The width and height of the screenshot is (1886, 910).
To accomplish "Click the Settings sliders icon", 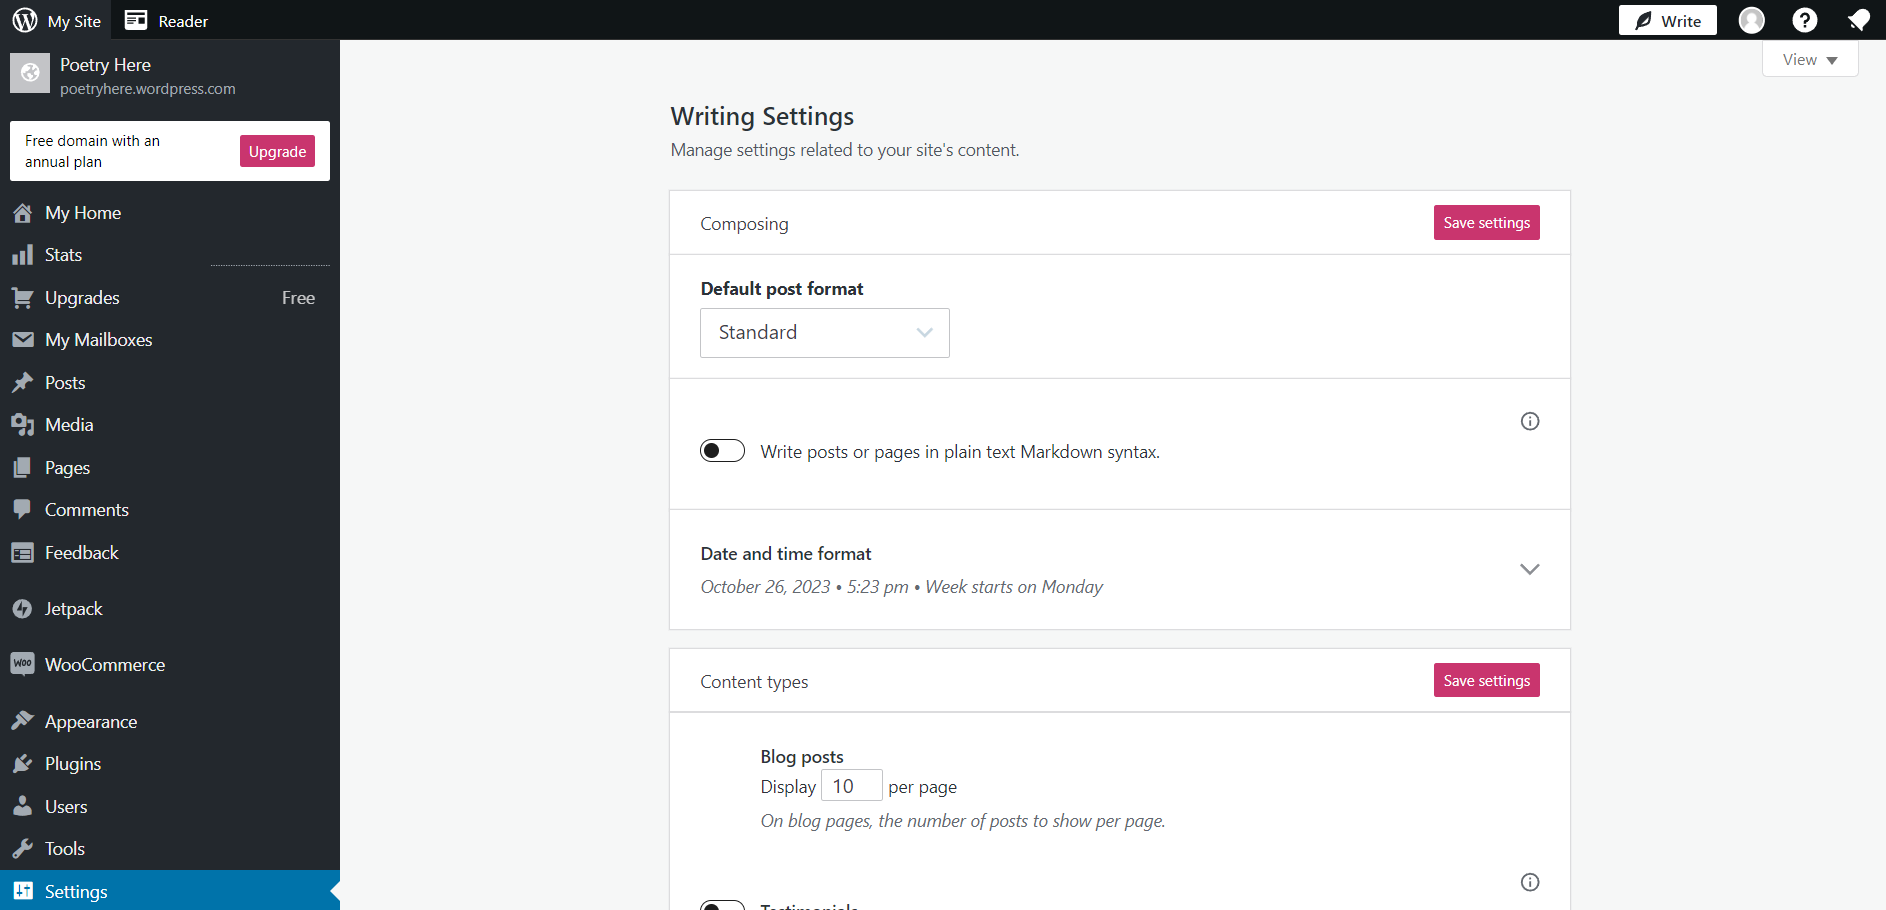I will click(23, 891).
